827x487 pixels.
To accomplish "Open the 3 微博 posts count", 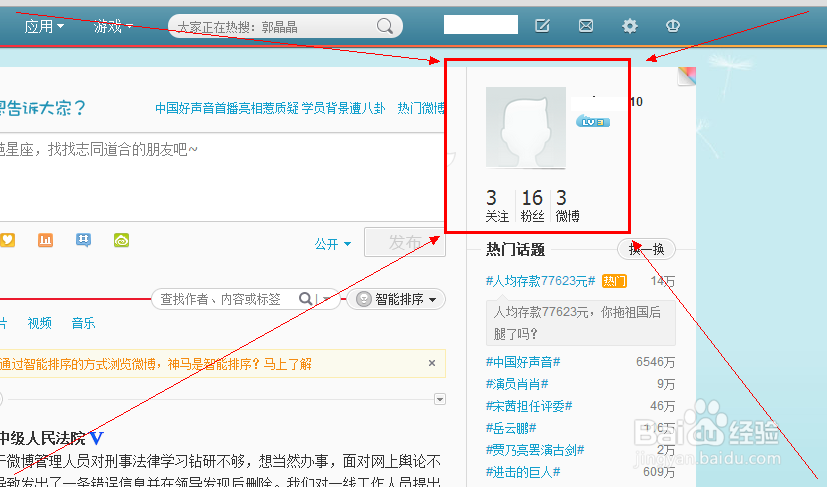I will point(568,206).
